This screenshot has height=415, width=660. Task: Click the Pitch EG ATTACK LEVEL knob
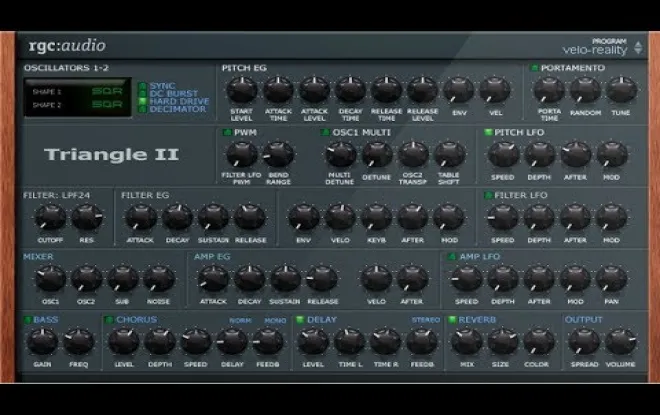(x=314, y=90)
